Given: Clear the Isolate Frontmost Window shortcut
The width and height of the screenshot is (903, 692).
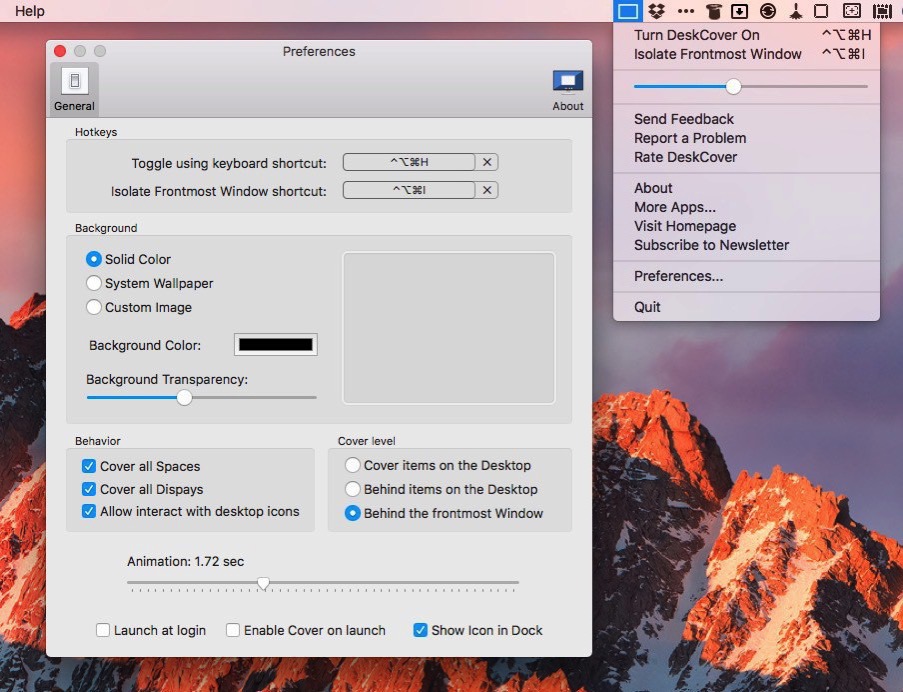Looking at the screenshot, I should 487,190.
